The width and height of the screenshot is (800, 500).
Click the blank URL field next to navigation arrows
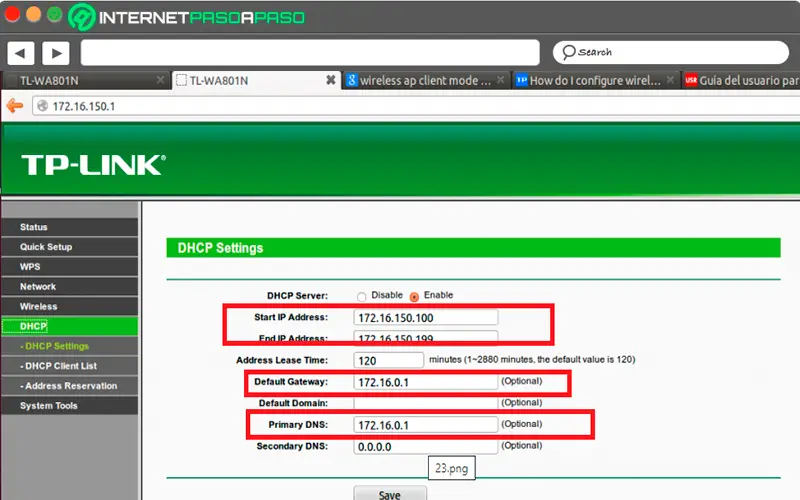click(x=310, y=53)
